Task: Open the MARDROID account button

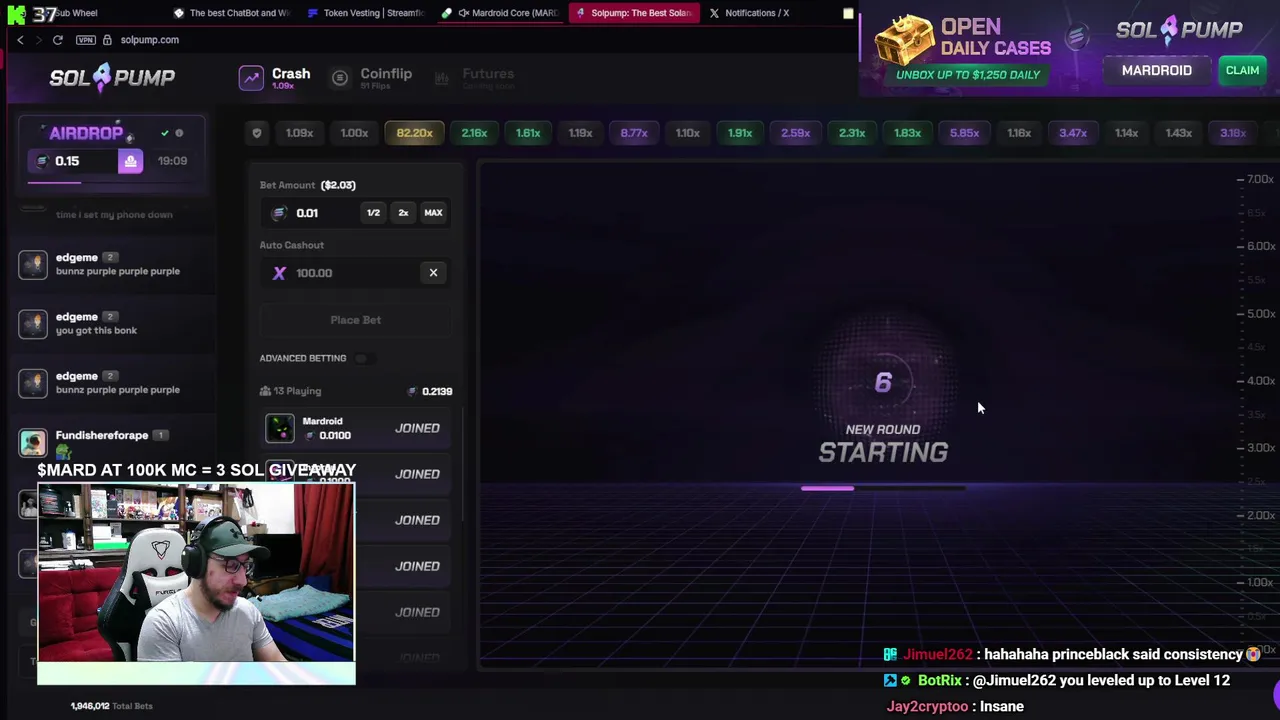Action: [1156, 70]
